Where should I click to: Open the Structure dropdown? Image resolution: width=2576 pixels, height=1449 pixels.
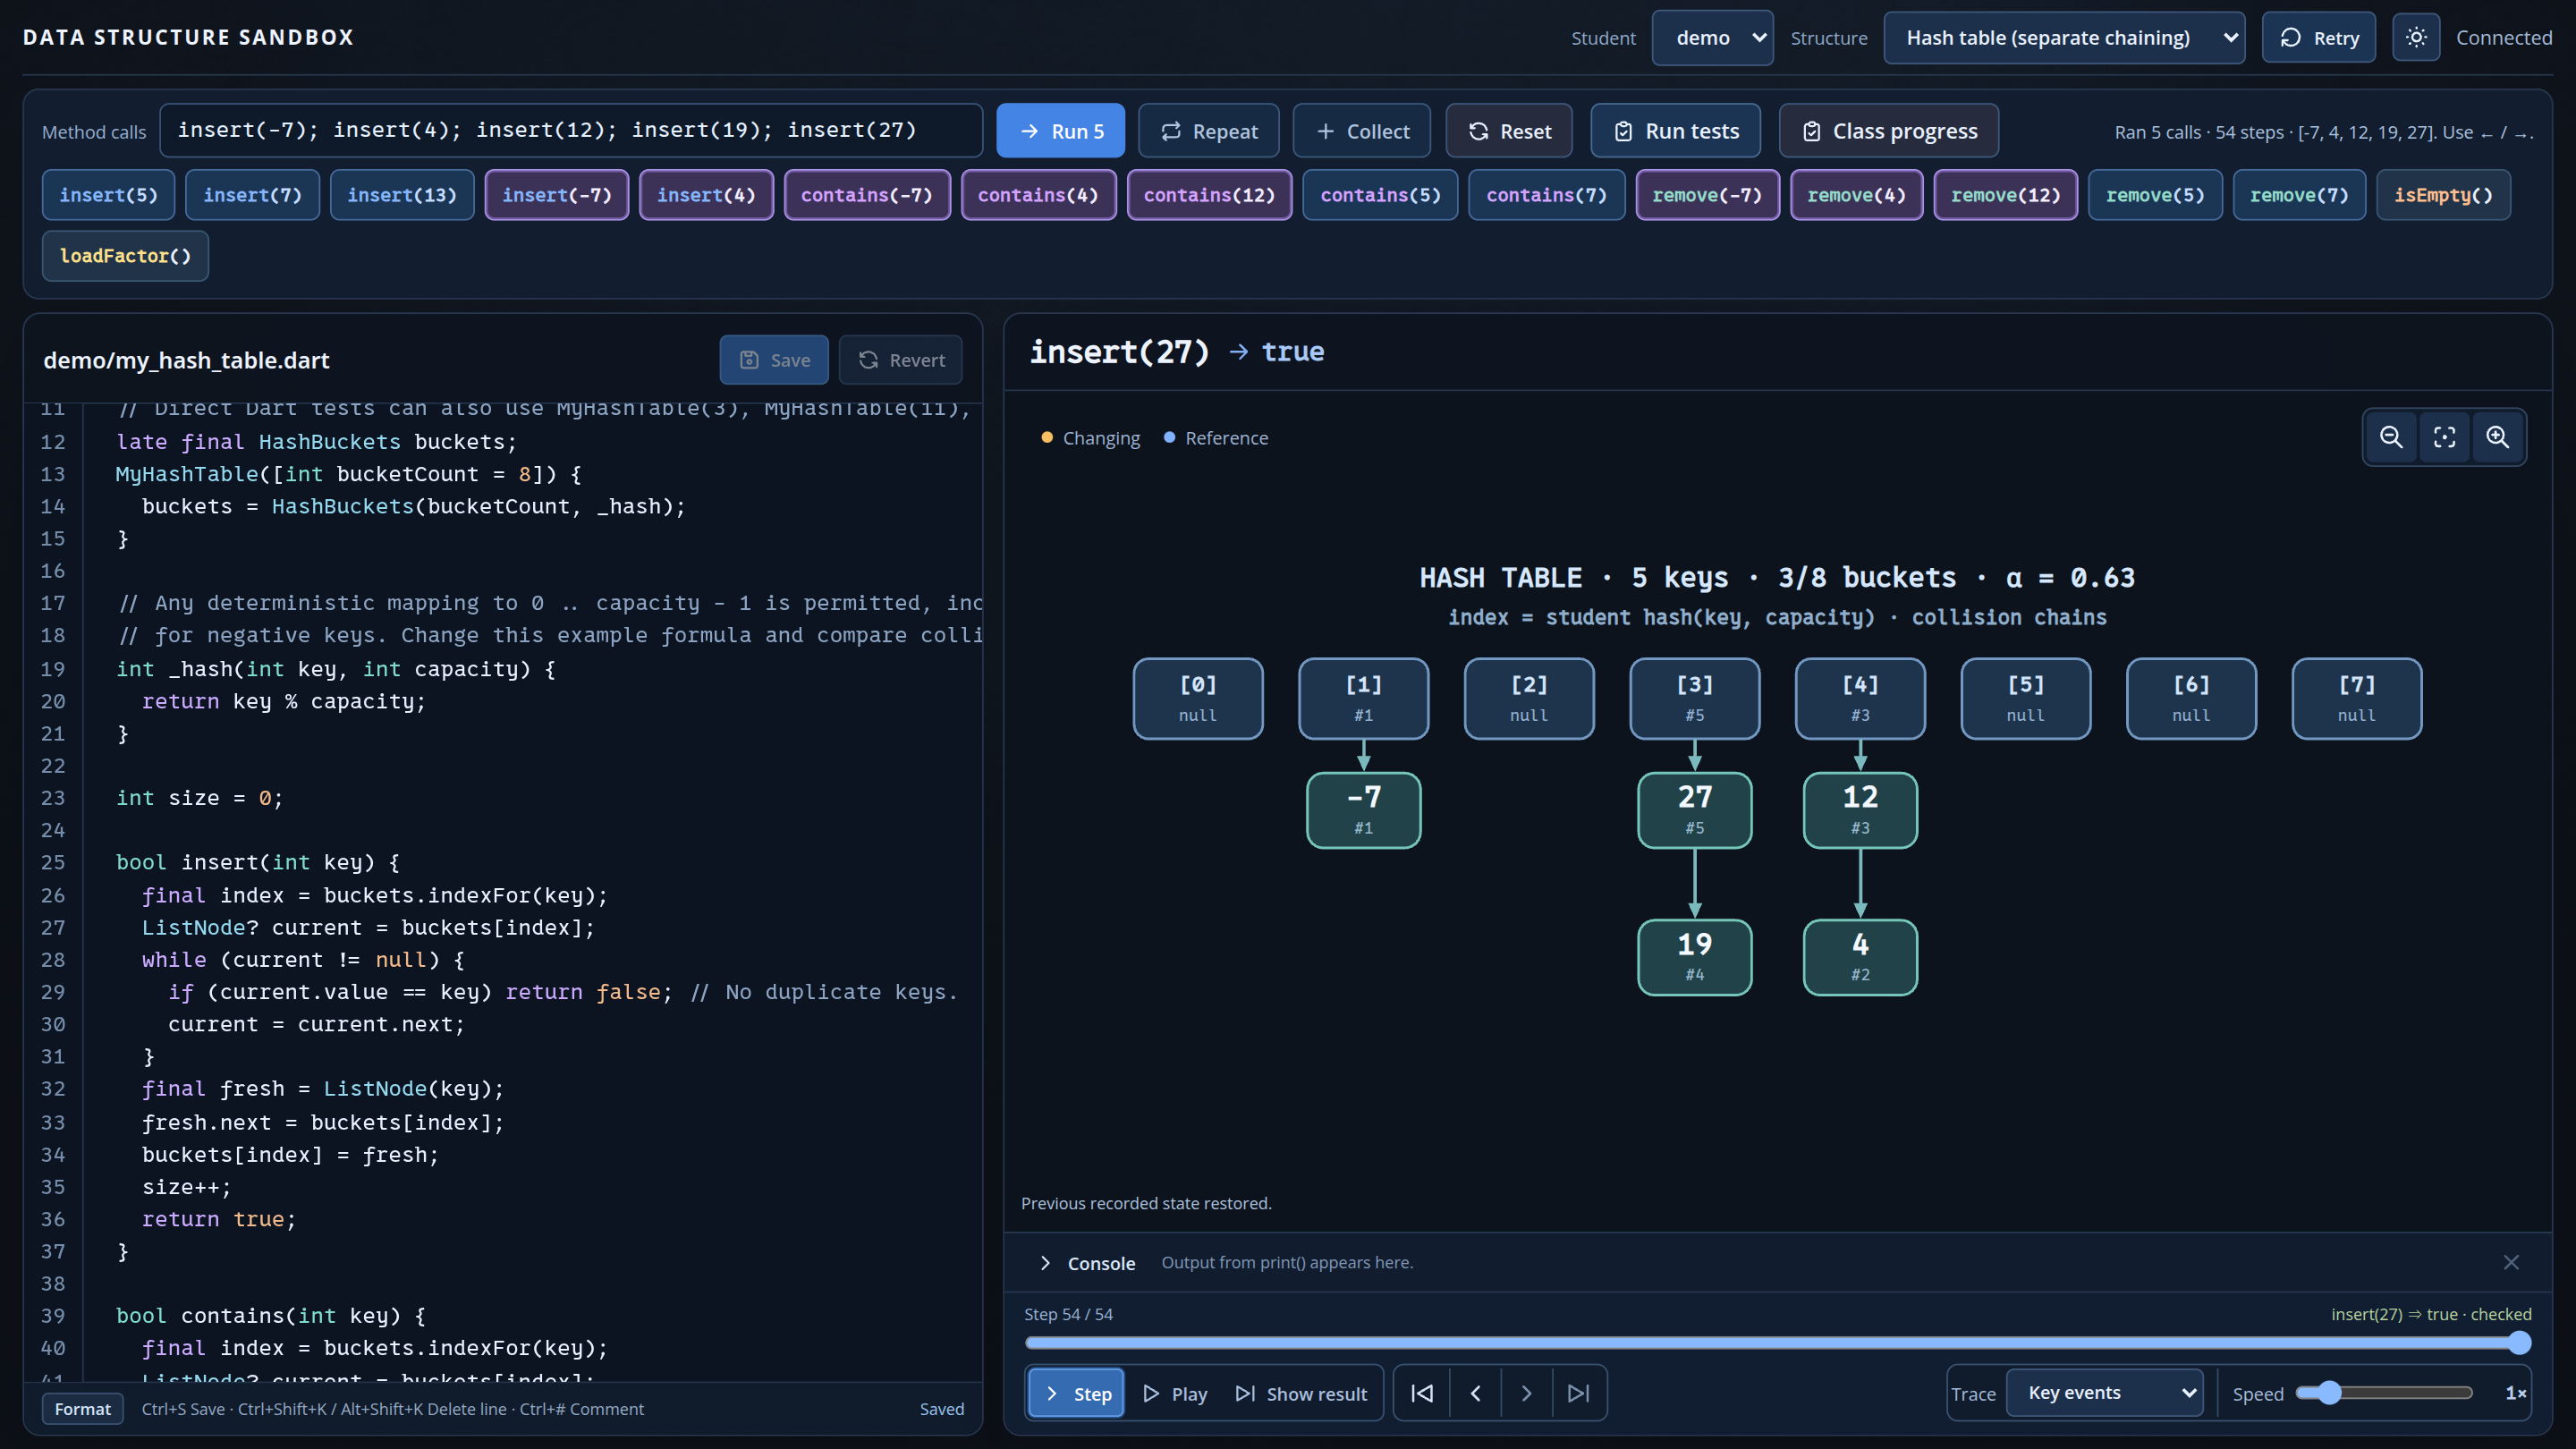tap(2064, 38)
